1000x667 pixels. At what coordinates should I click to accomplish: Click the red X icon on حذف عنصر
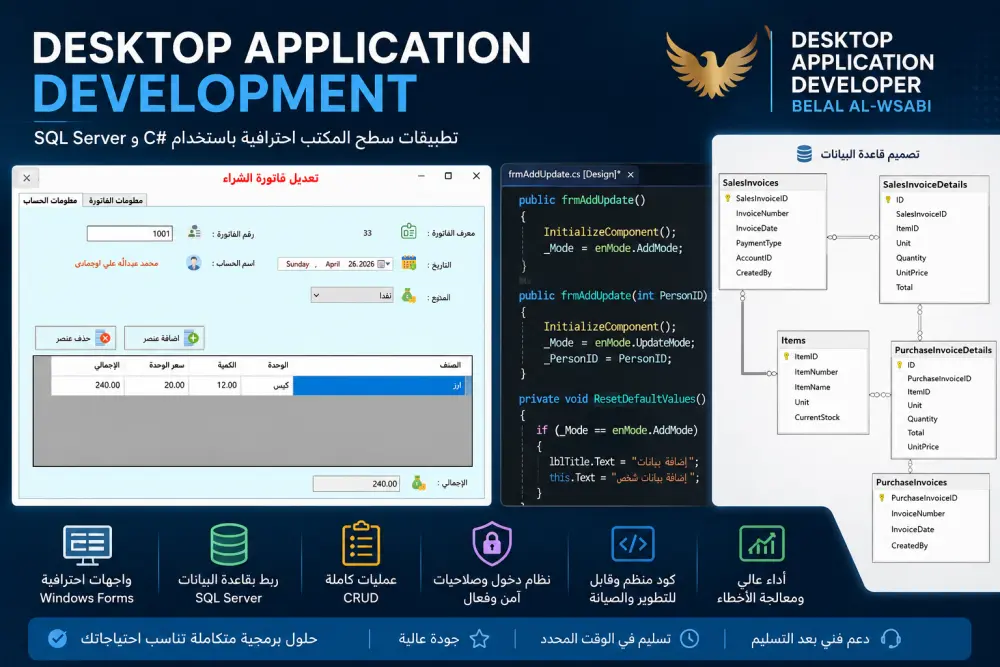coord(105,338)
